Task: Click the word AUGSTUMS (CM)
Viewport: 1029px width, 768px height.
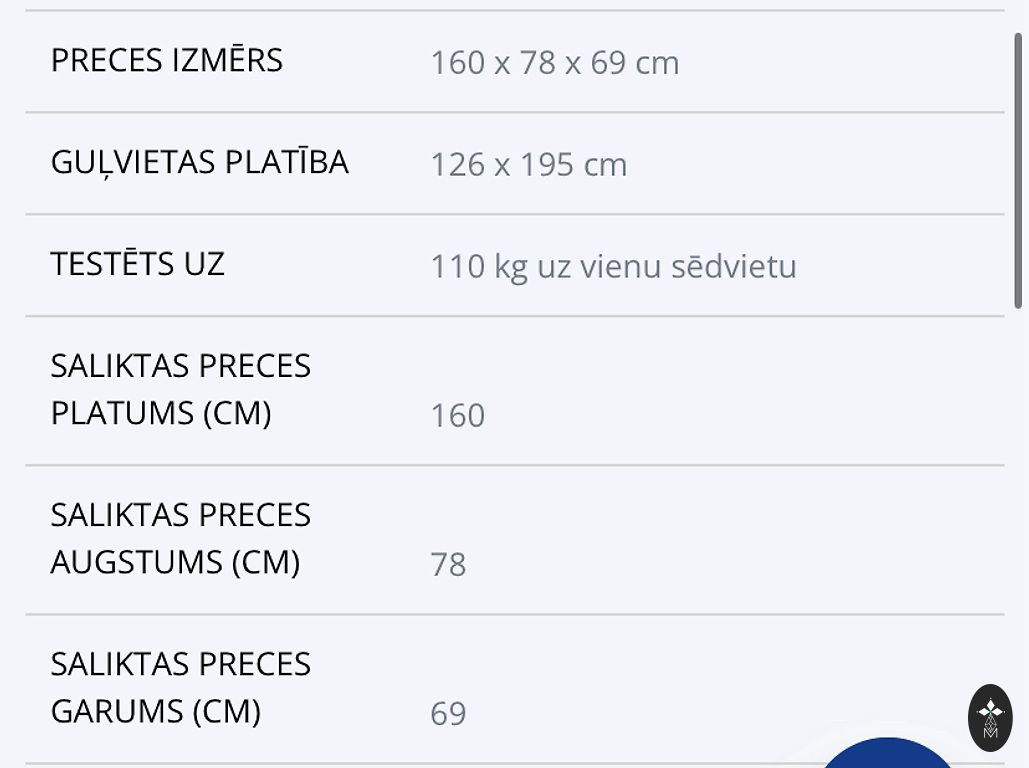Action: [175, 562]
